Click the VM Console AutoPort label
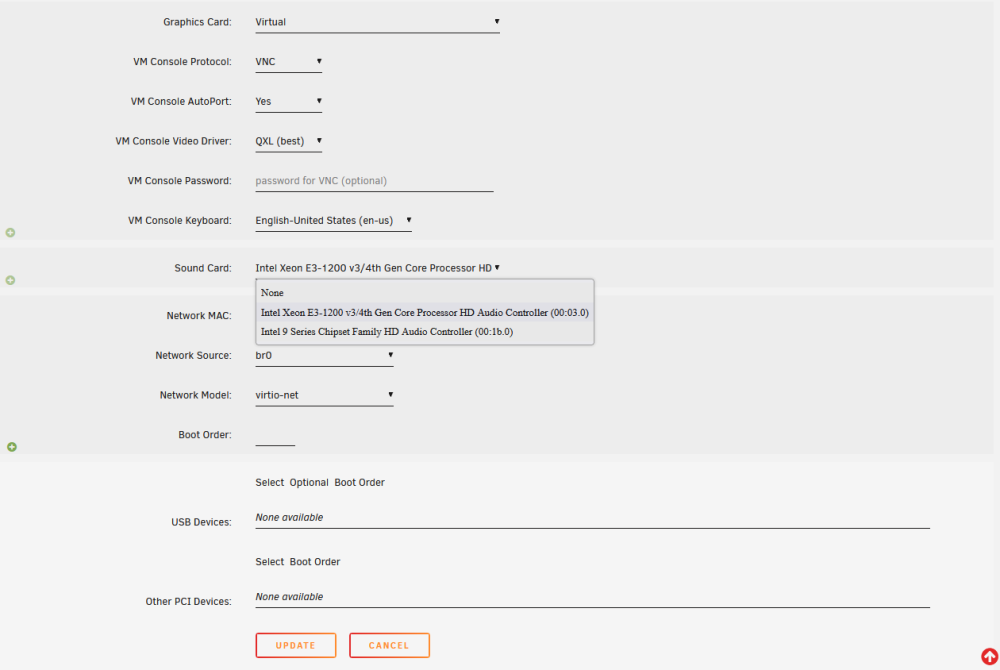This screenshot has height=670, width=1000. [x=181, y=101]
